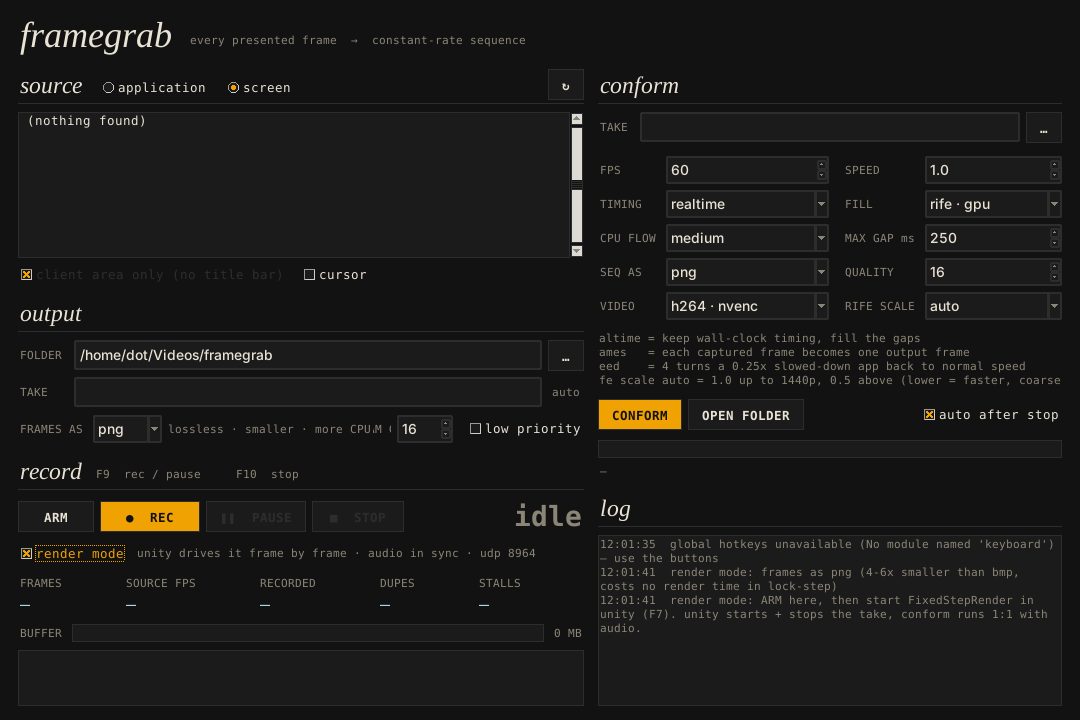Click source list scroll up arrow
The width and height of the screenshot is (1080, 720).
pos(577,119)
